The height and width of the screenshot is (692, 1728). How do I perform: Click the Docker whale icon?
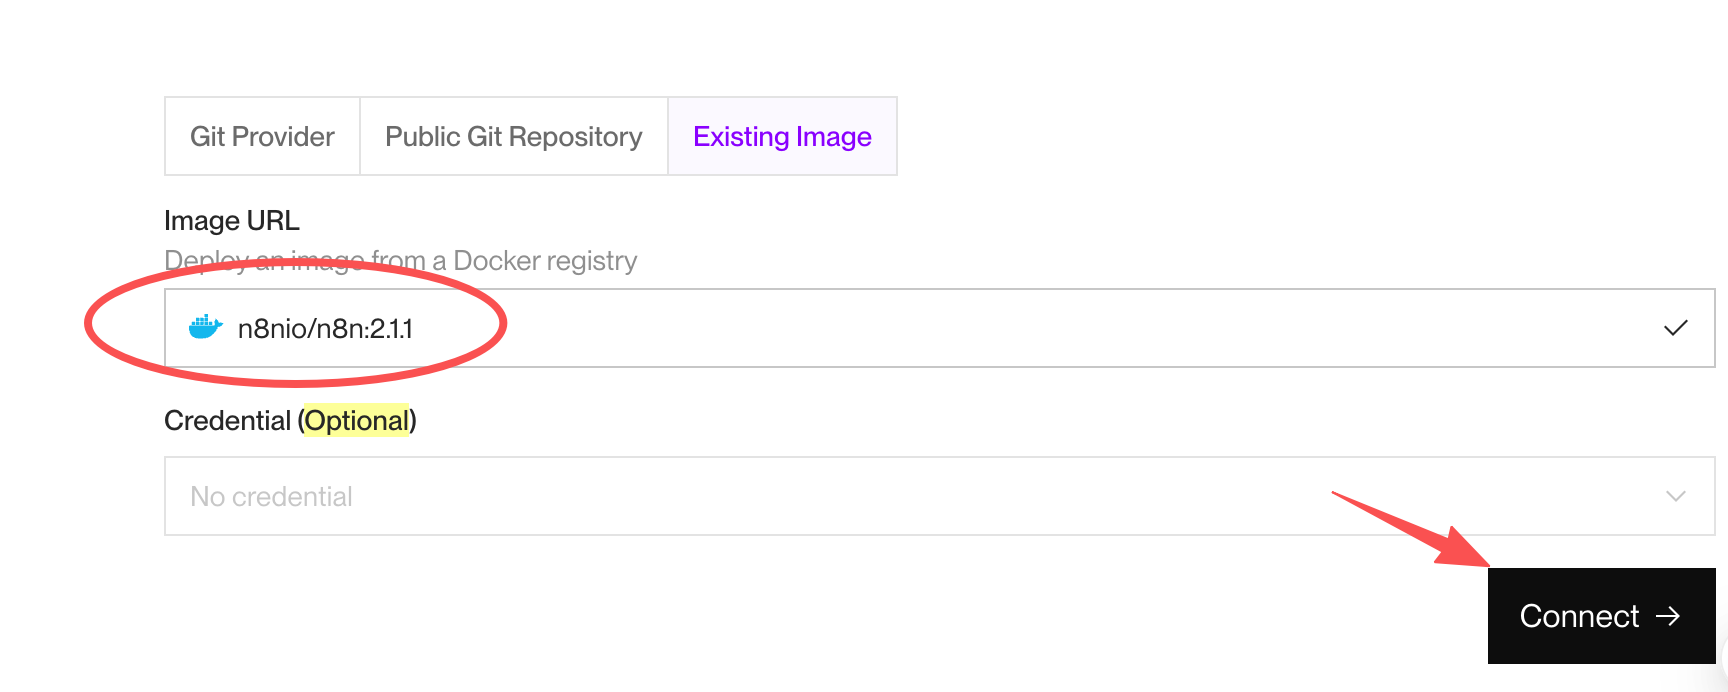click(x=205, y=327)
